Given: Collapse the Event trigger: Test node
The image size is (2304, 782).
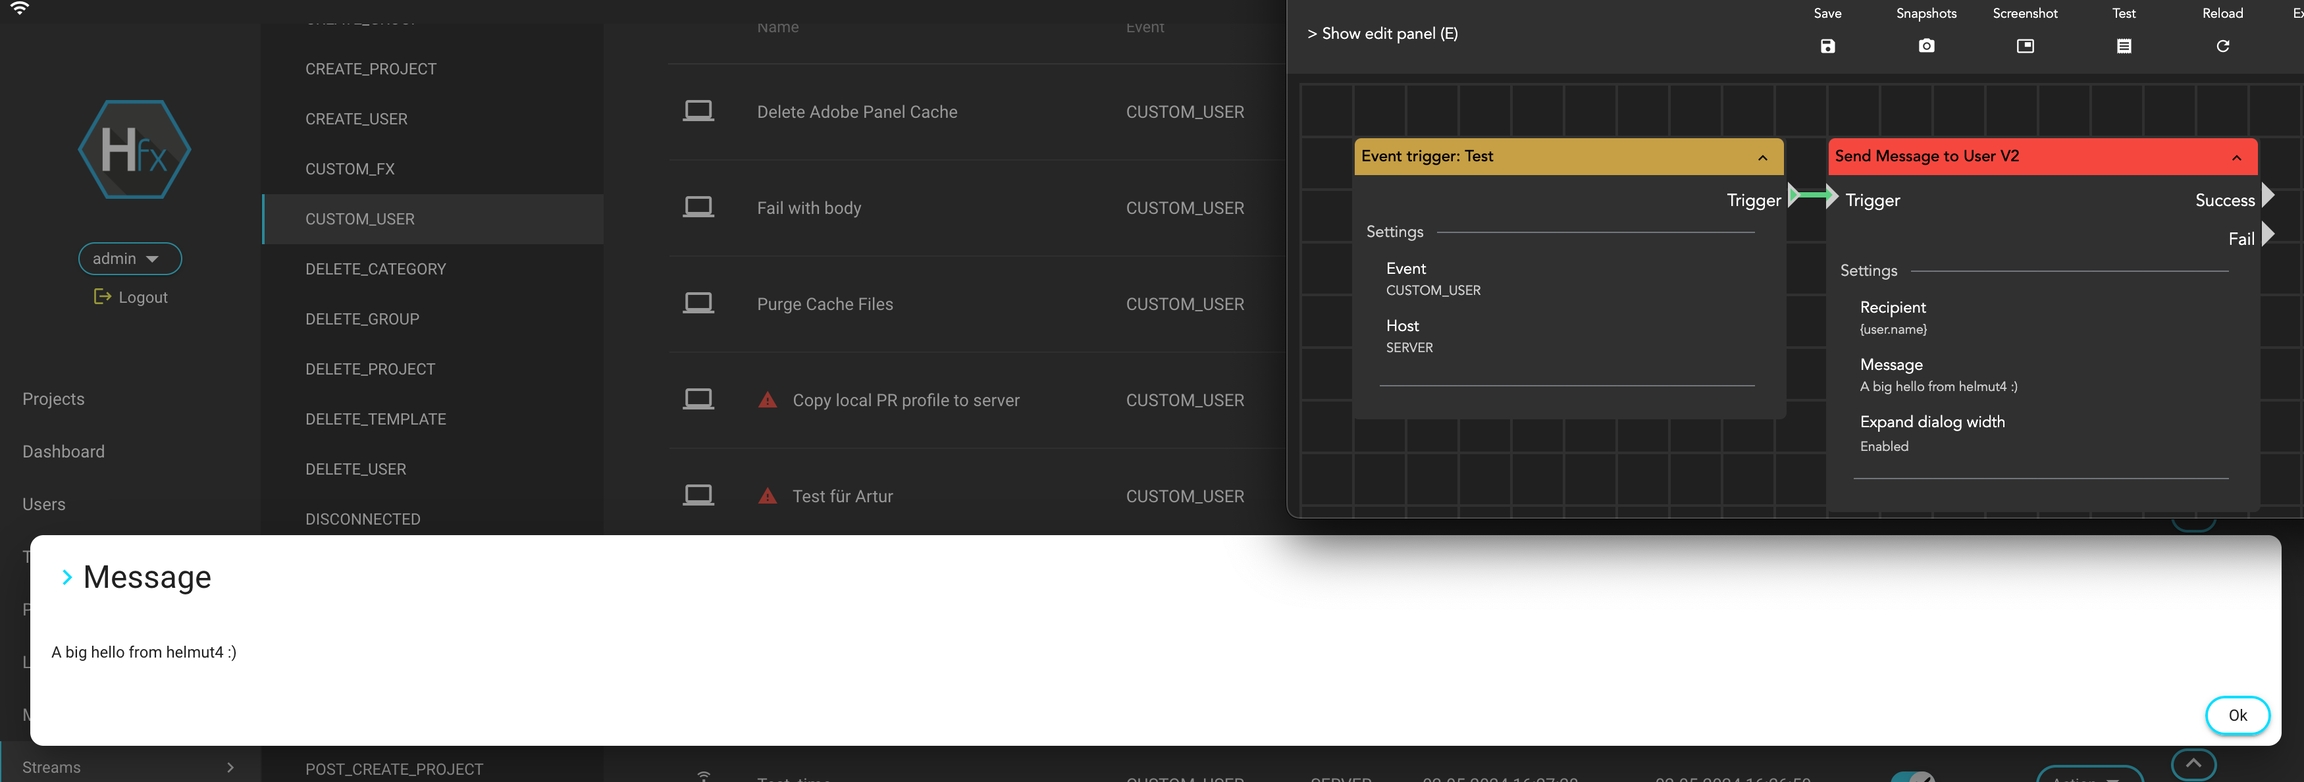Looking at the screenshot, I should 1762,157.
